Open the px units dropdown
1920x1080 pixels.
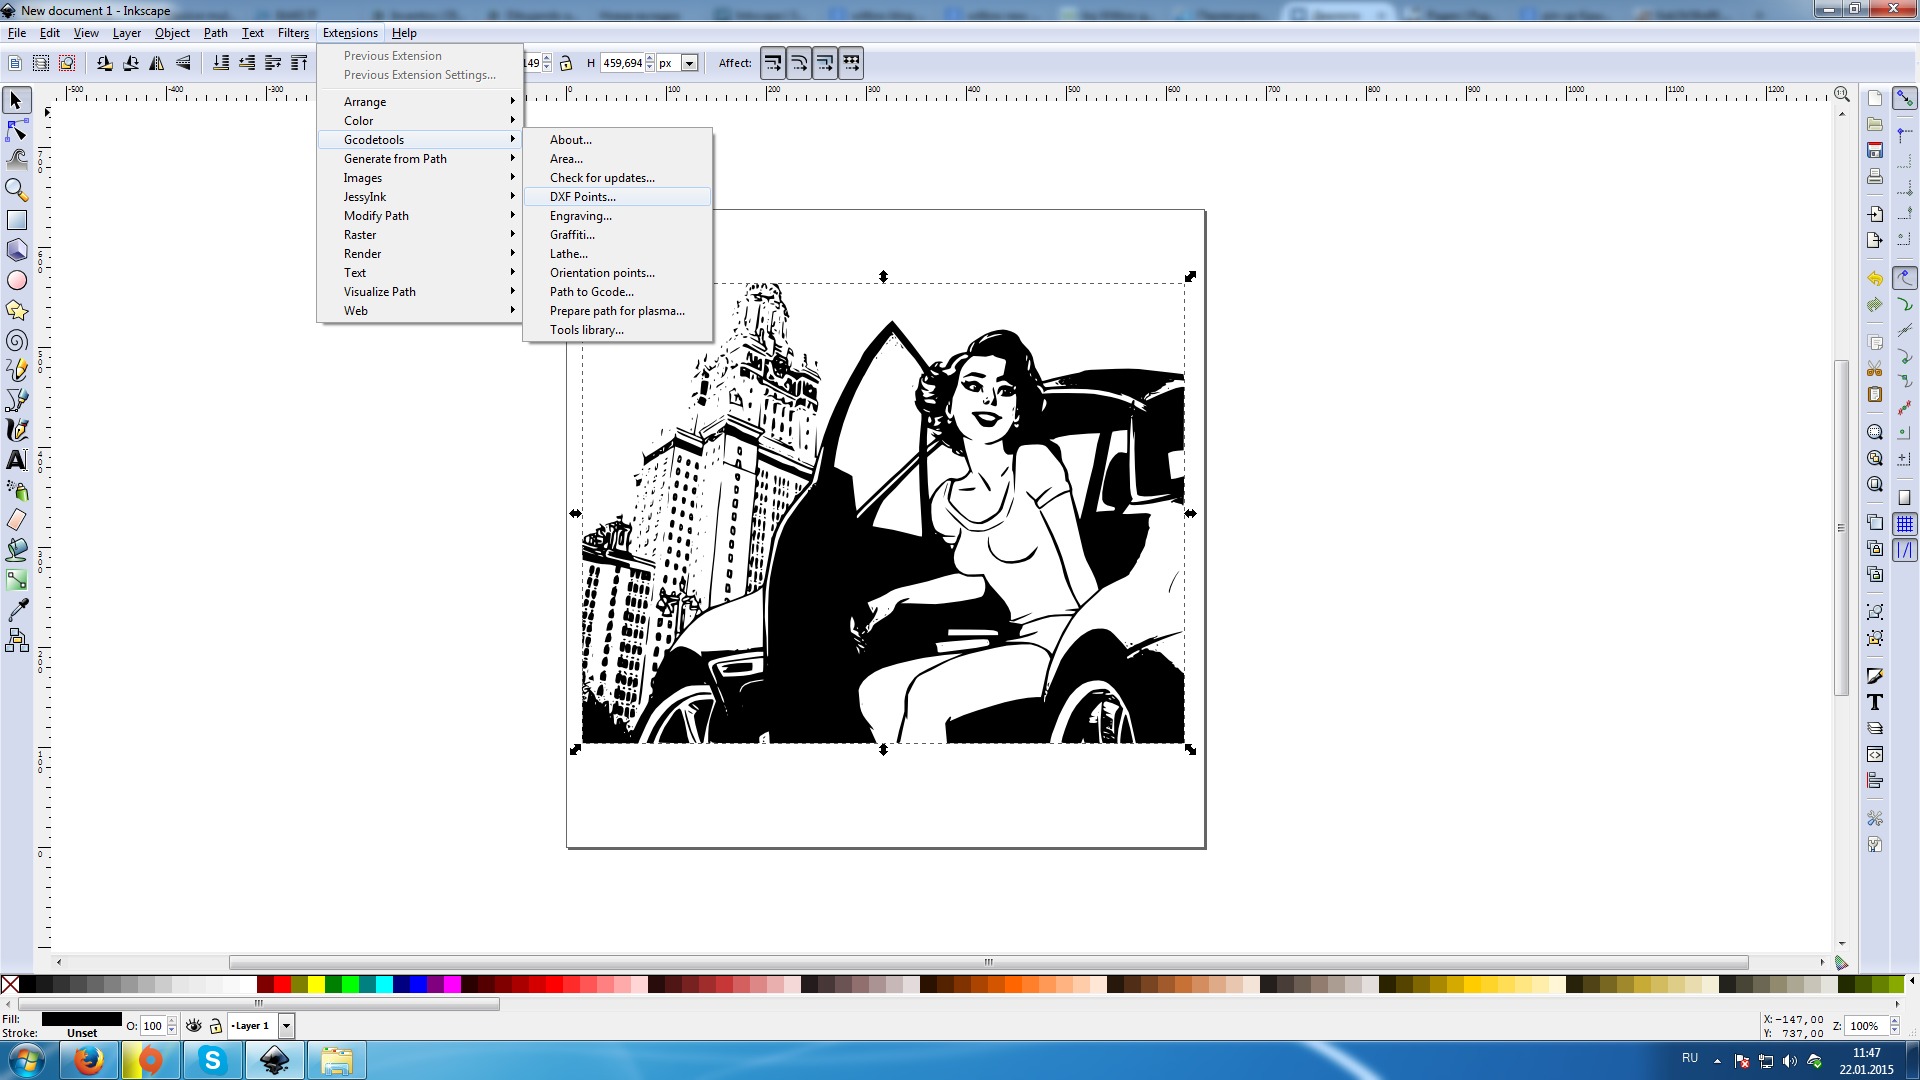[x=689, y=63]
